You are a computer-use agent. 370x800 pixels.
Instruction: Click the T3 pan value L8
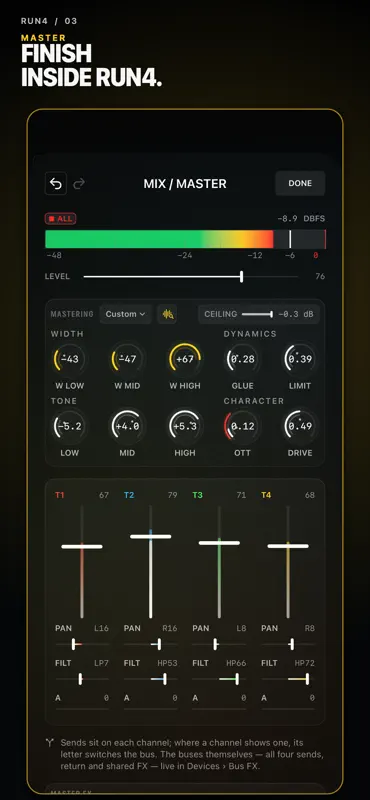click(x=241, y=629)
